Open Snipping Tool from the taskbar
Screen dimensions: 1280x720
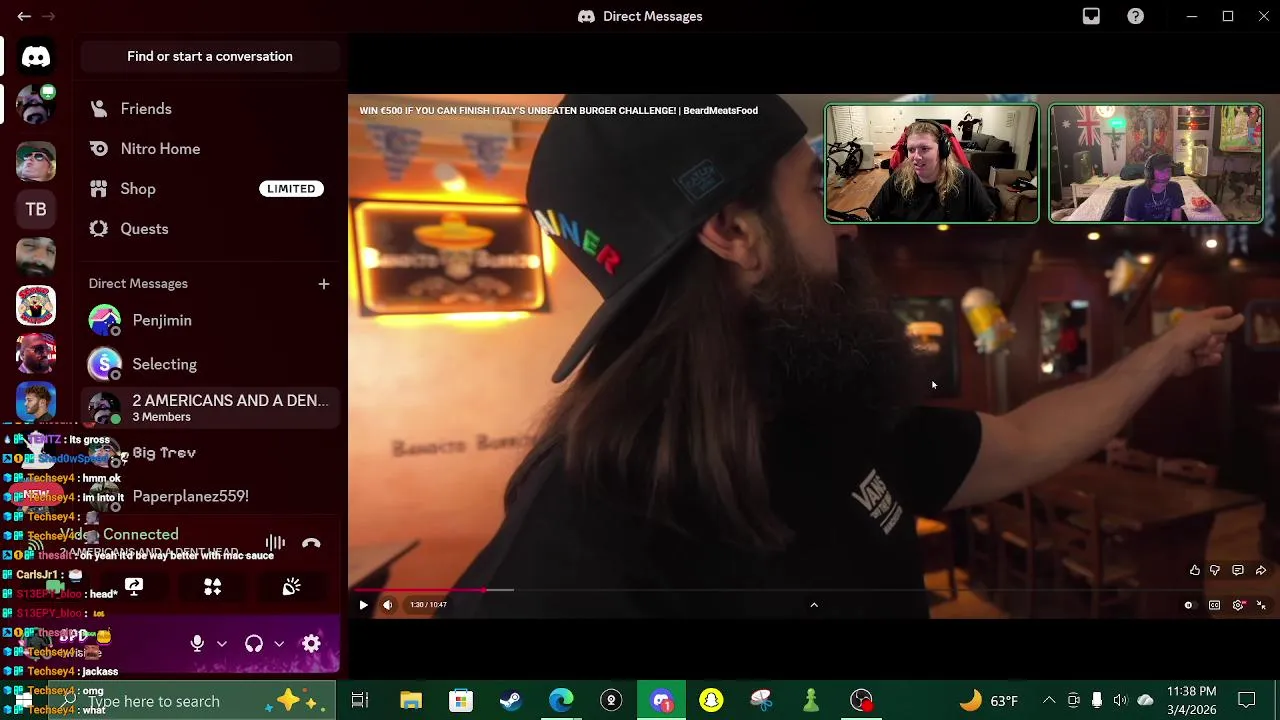[761, 700]
